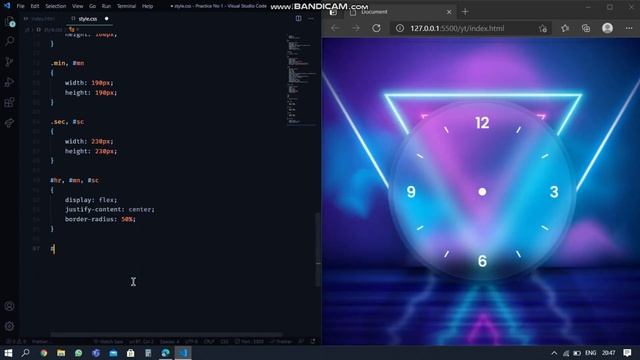Open Live Share view in activity bar
This screenshot has width=640, height=360.
9,122
